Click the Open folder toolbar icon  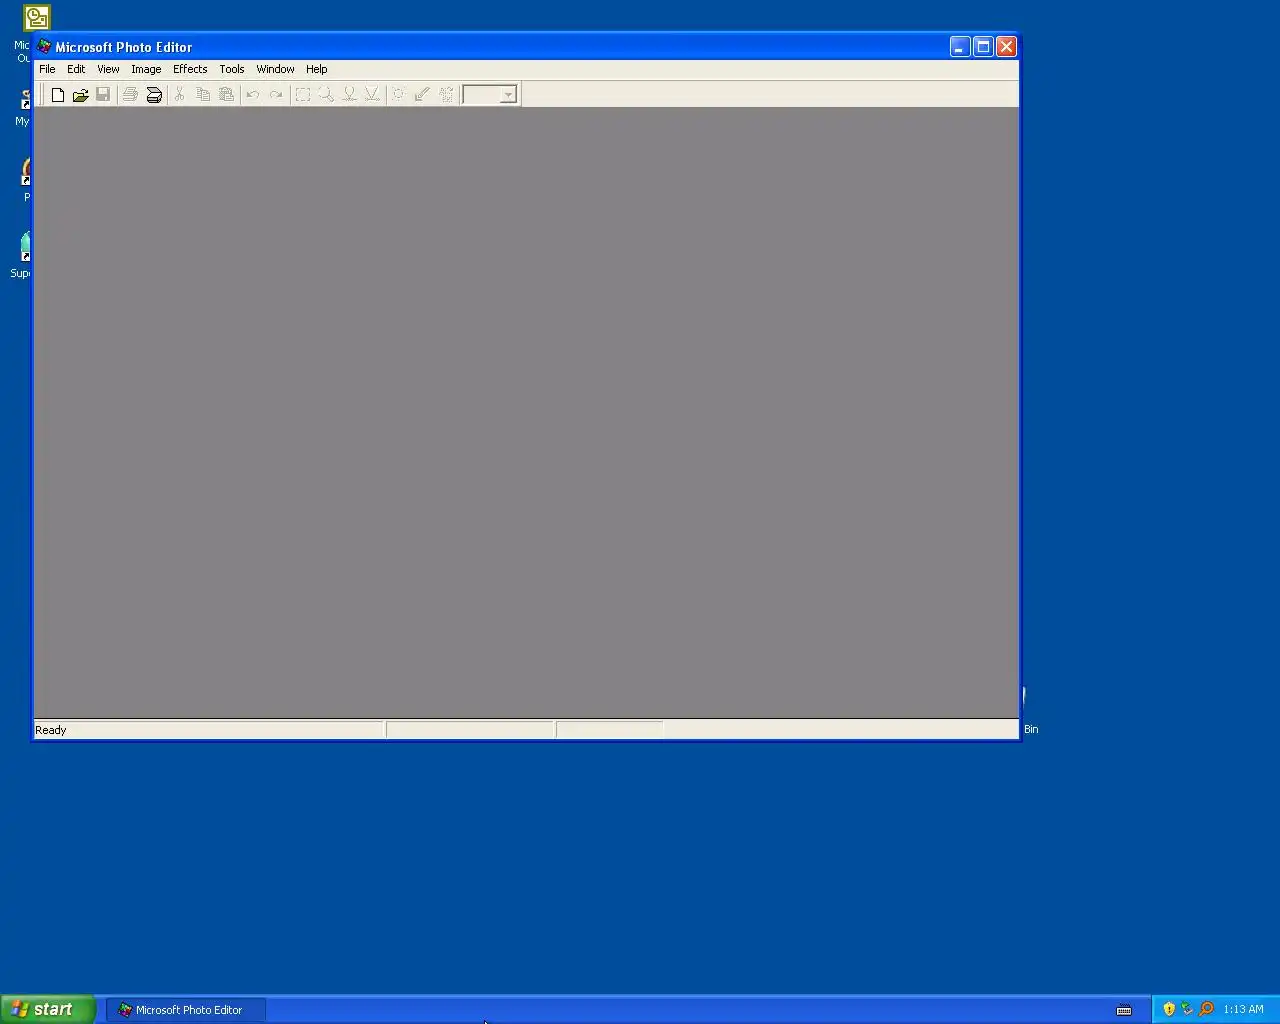click(x=81, y=95)
